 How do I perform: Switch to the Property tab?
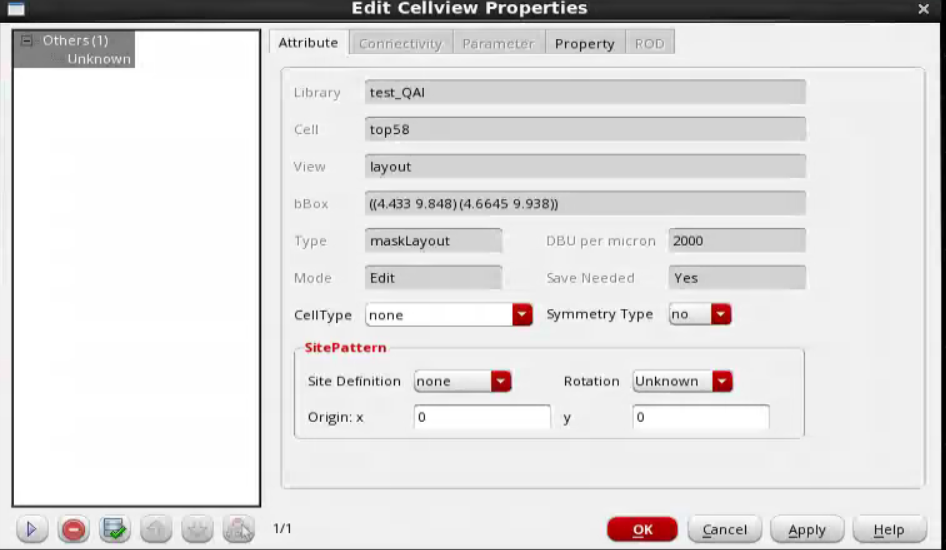(x=584, y=44)
